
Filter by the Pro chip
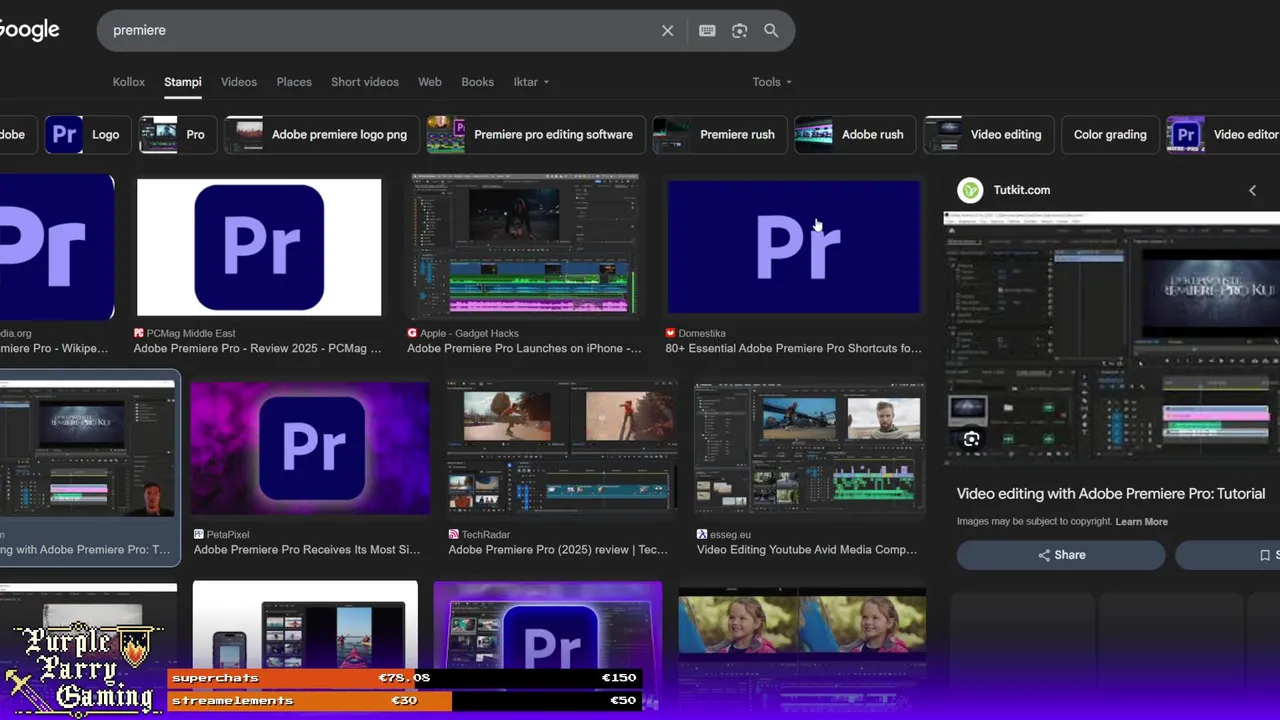pyautogui.click(x=178, y=134)
